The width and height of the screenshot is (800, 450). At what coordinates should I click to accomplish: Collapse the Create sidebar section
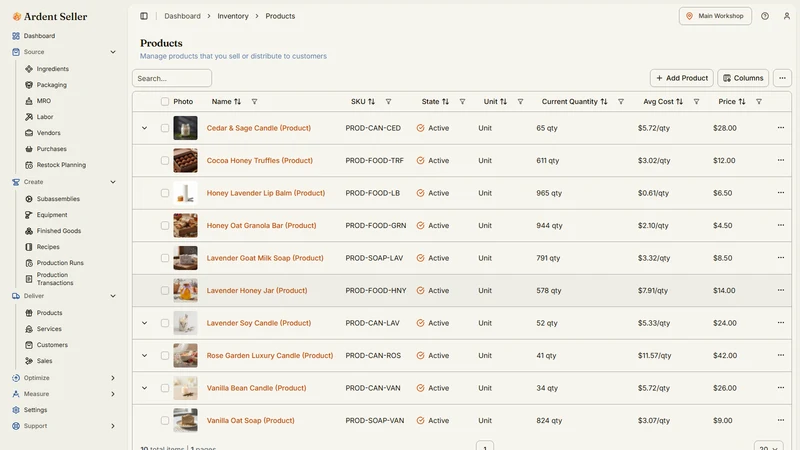coord(113,182)
